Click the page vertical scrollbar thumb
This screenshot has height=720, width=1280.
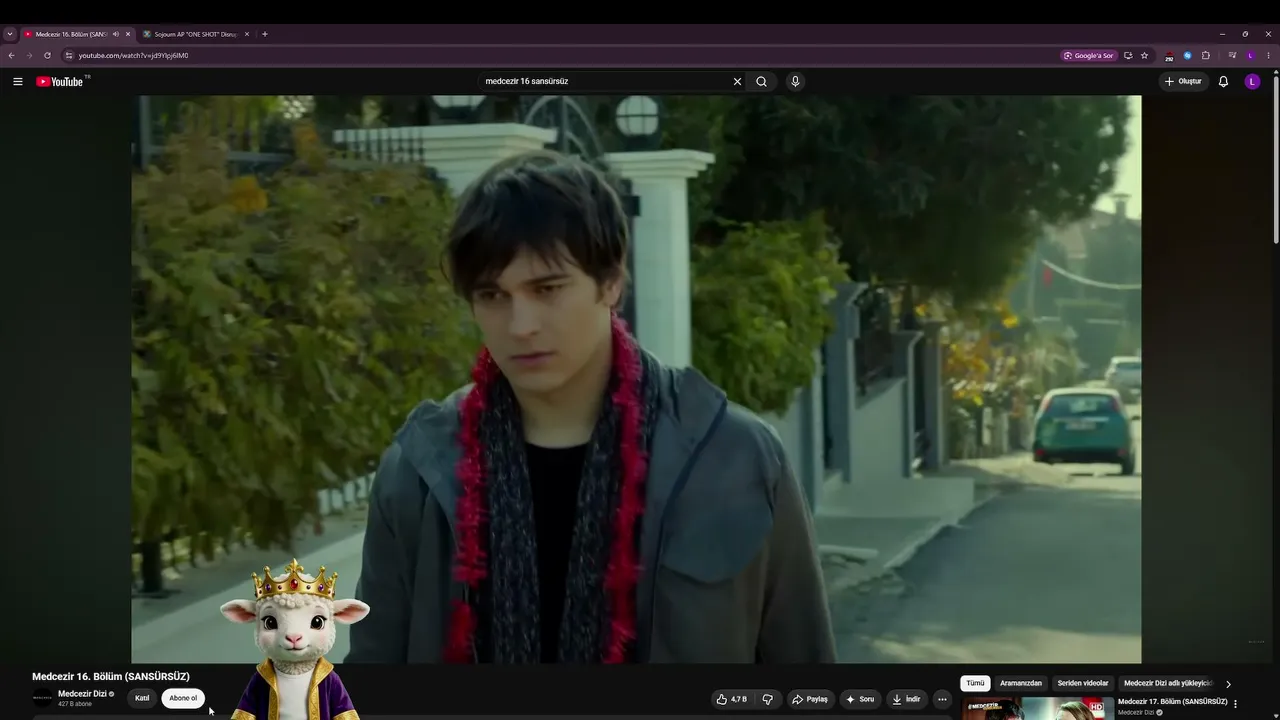pyautogui.click(x=1276, y=158)
